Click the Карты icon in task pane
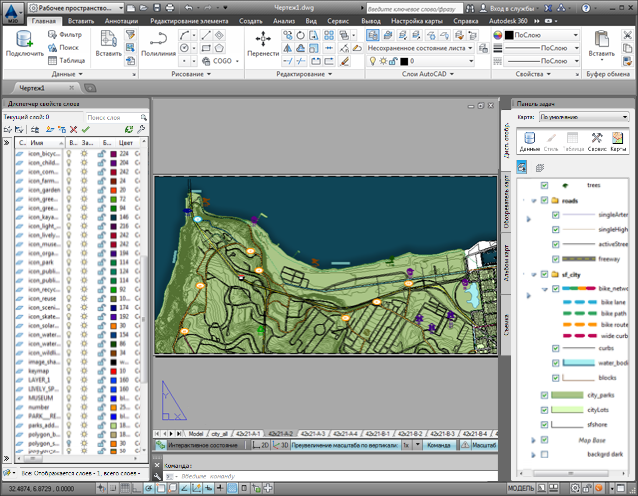This screenshot has width=638, height=496. [619, 142]
